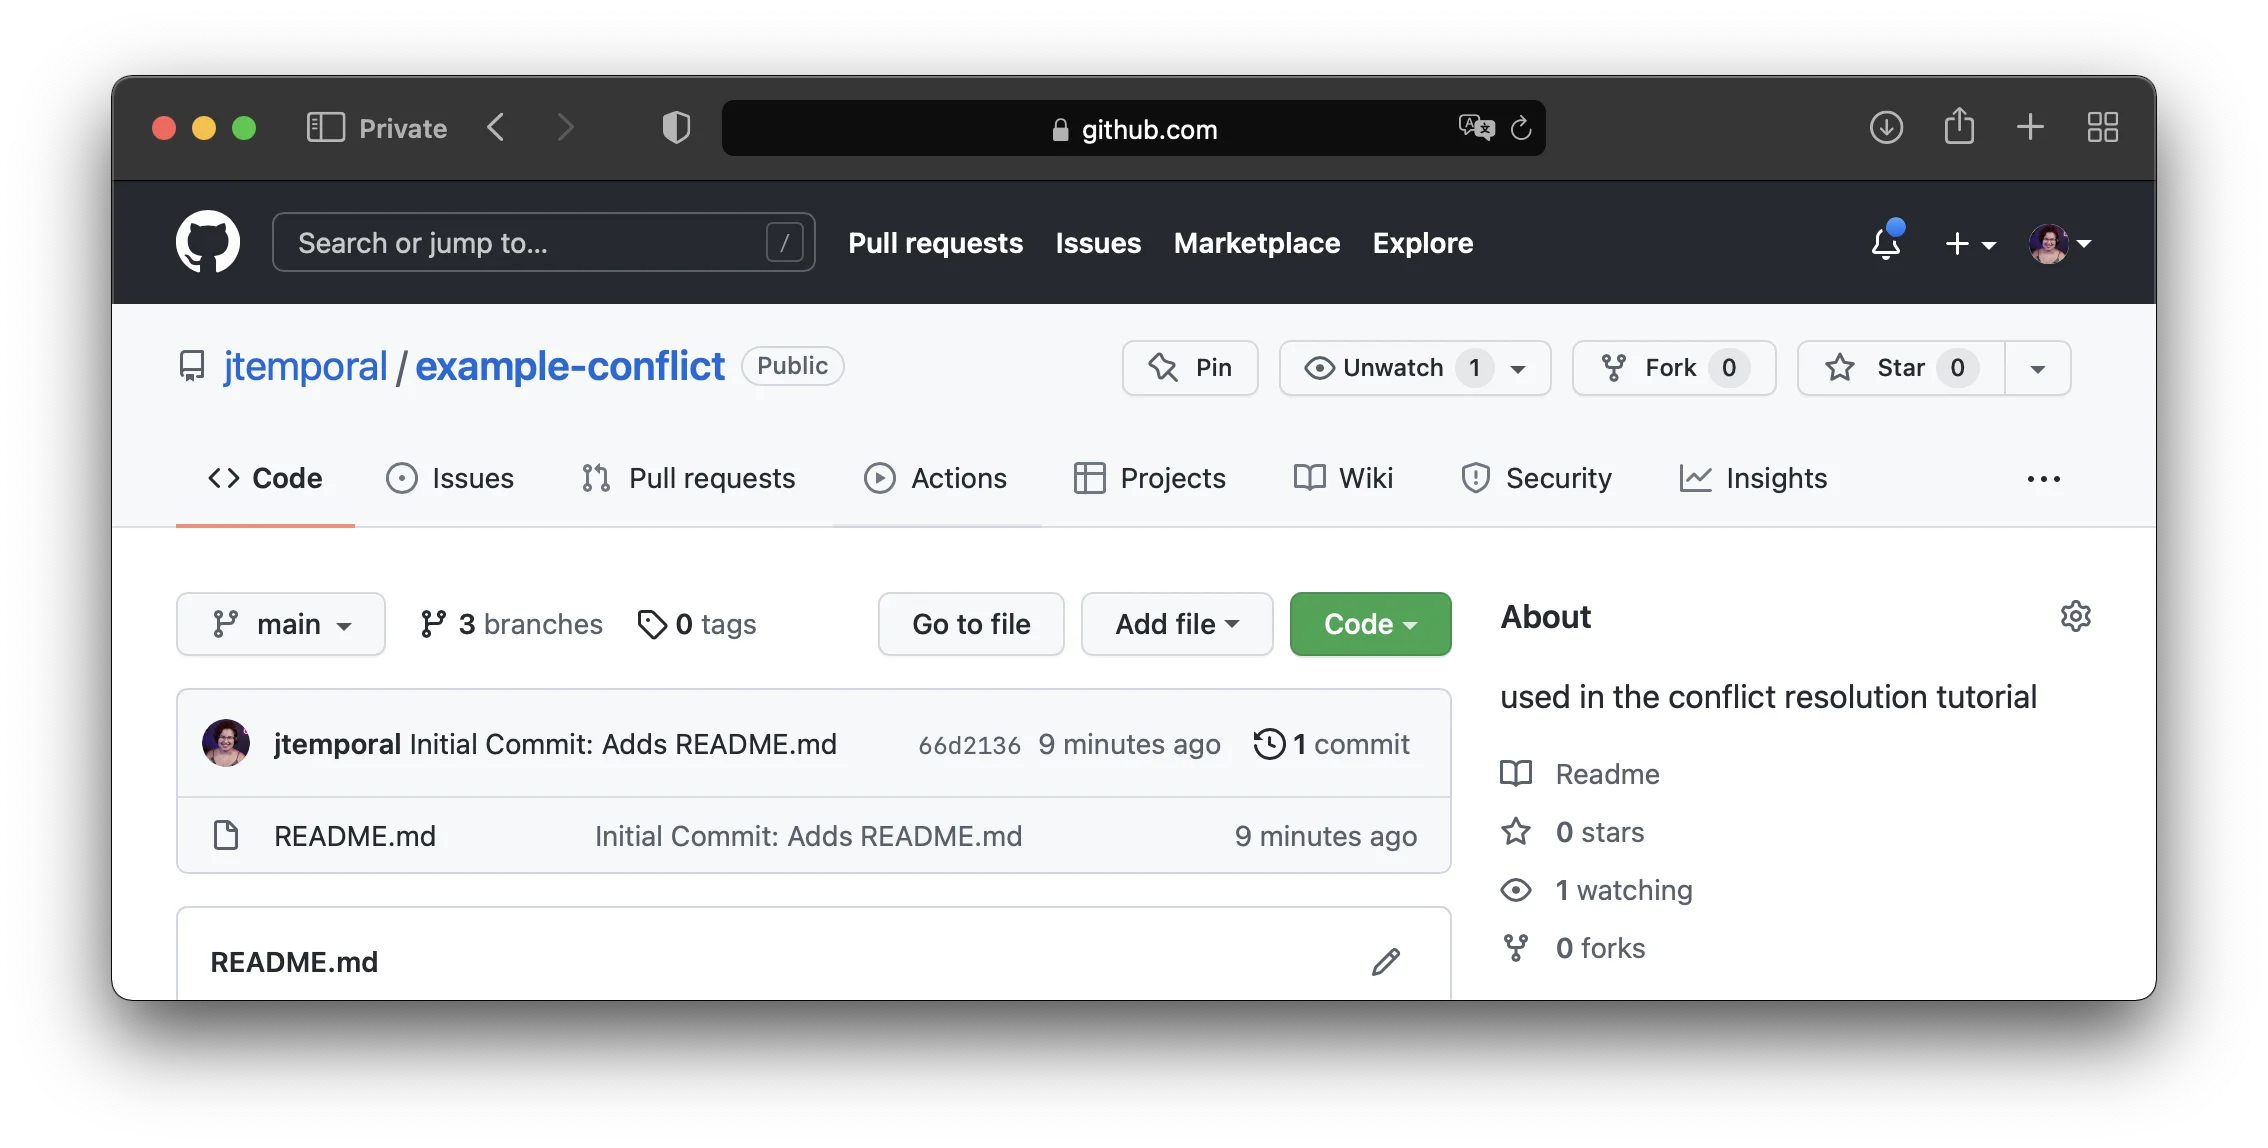The width and height of the screenshot is (2268, 1148).
Task: Click the GitHub Octocat logo
Action: point(208,242)
